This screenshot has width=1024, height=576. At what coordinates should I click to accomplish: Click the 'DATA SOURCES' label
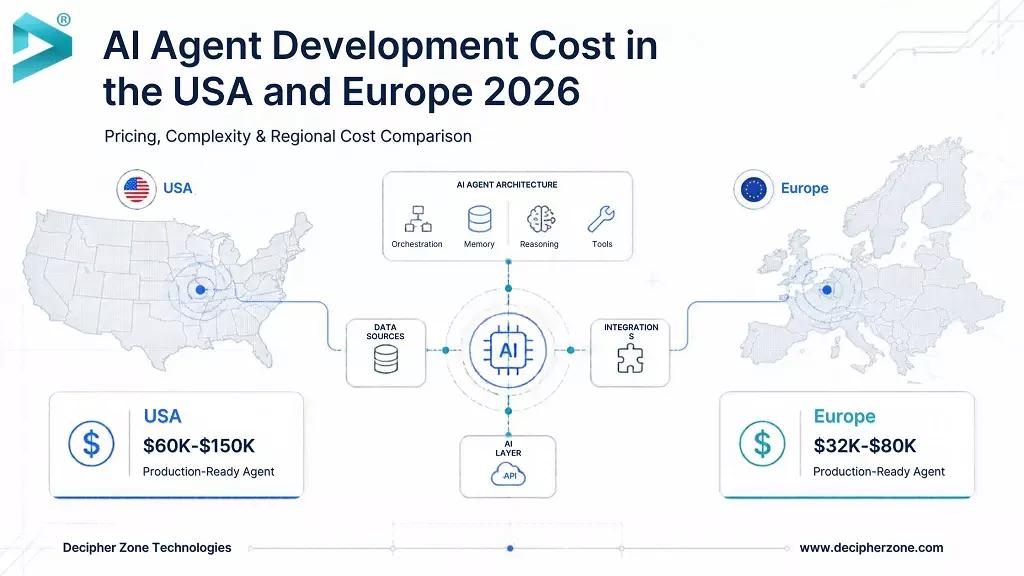[385, 332]
